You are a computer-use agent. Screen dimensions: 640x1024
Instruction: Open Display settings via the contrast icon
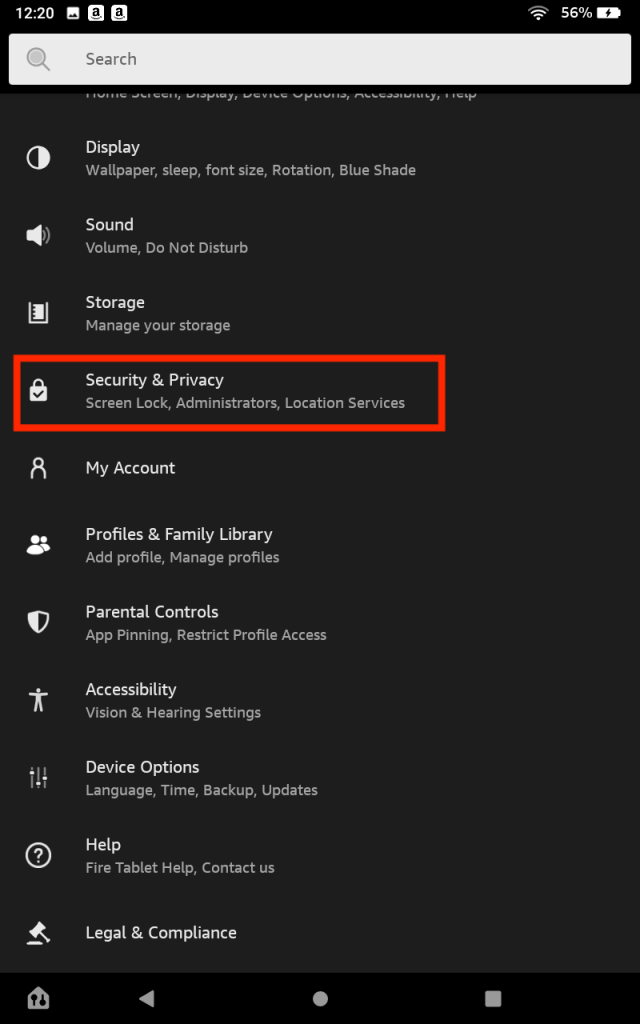point(38,158)
